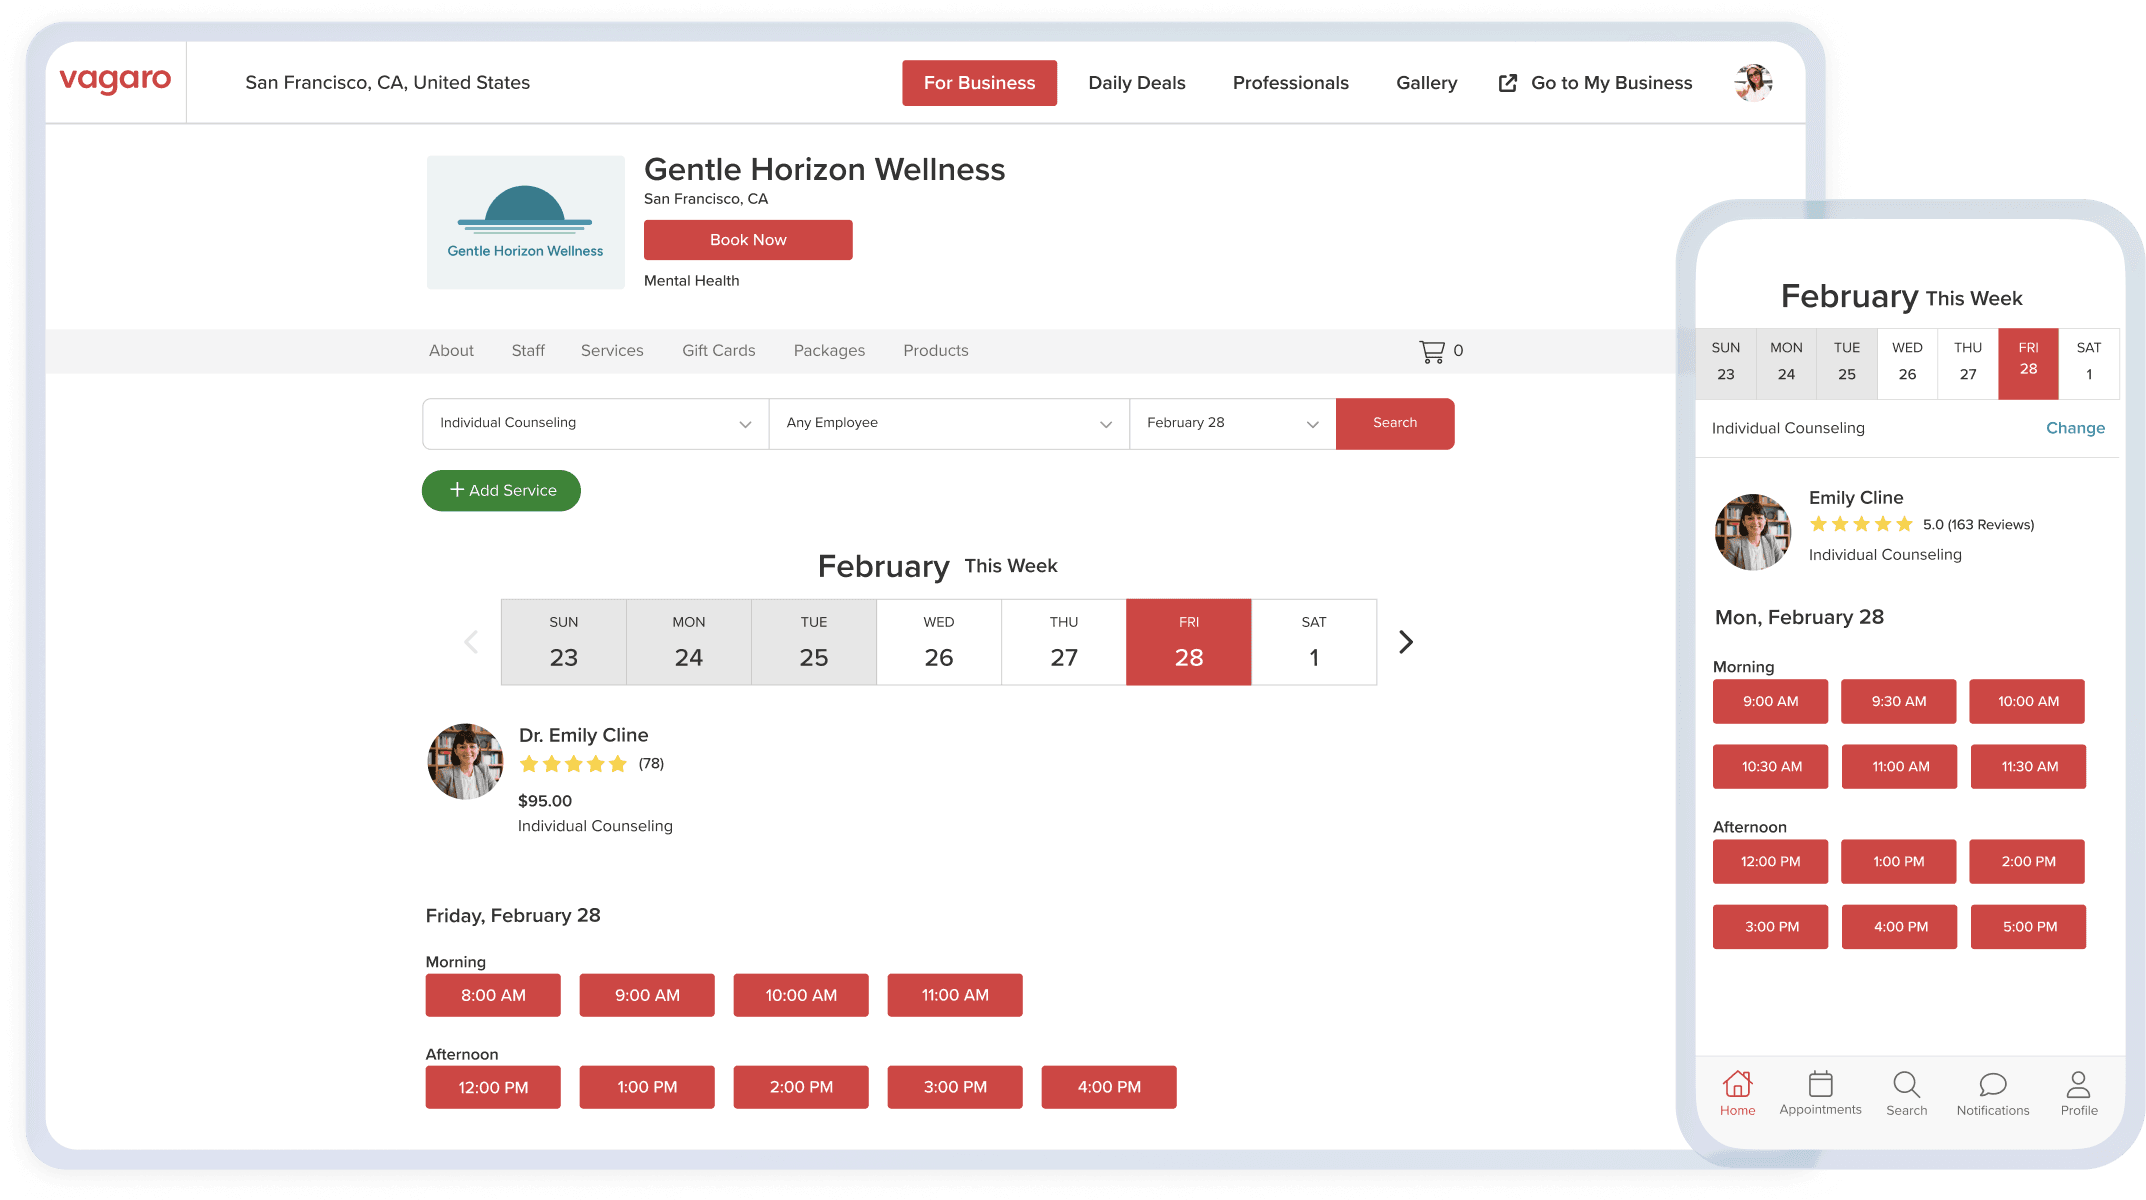Click user avatar in top right header
This screenshot has width=2146, height=1200.
[x=1753, y=83]
